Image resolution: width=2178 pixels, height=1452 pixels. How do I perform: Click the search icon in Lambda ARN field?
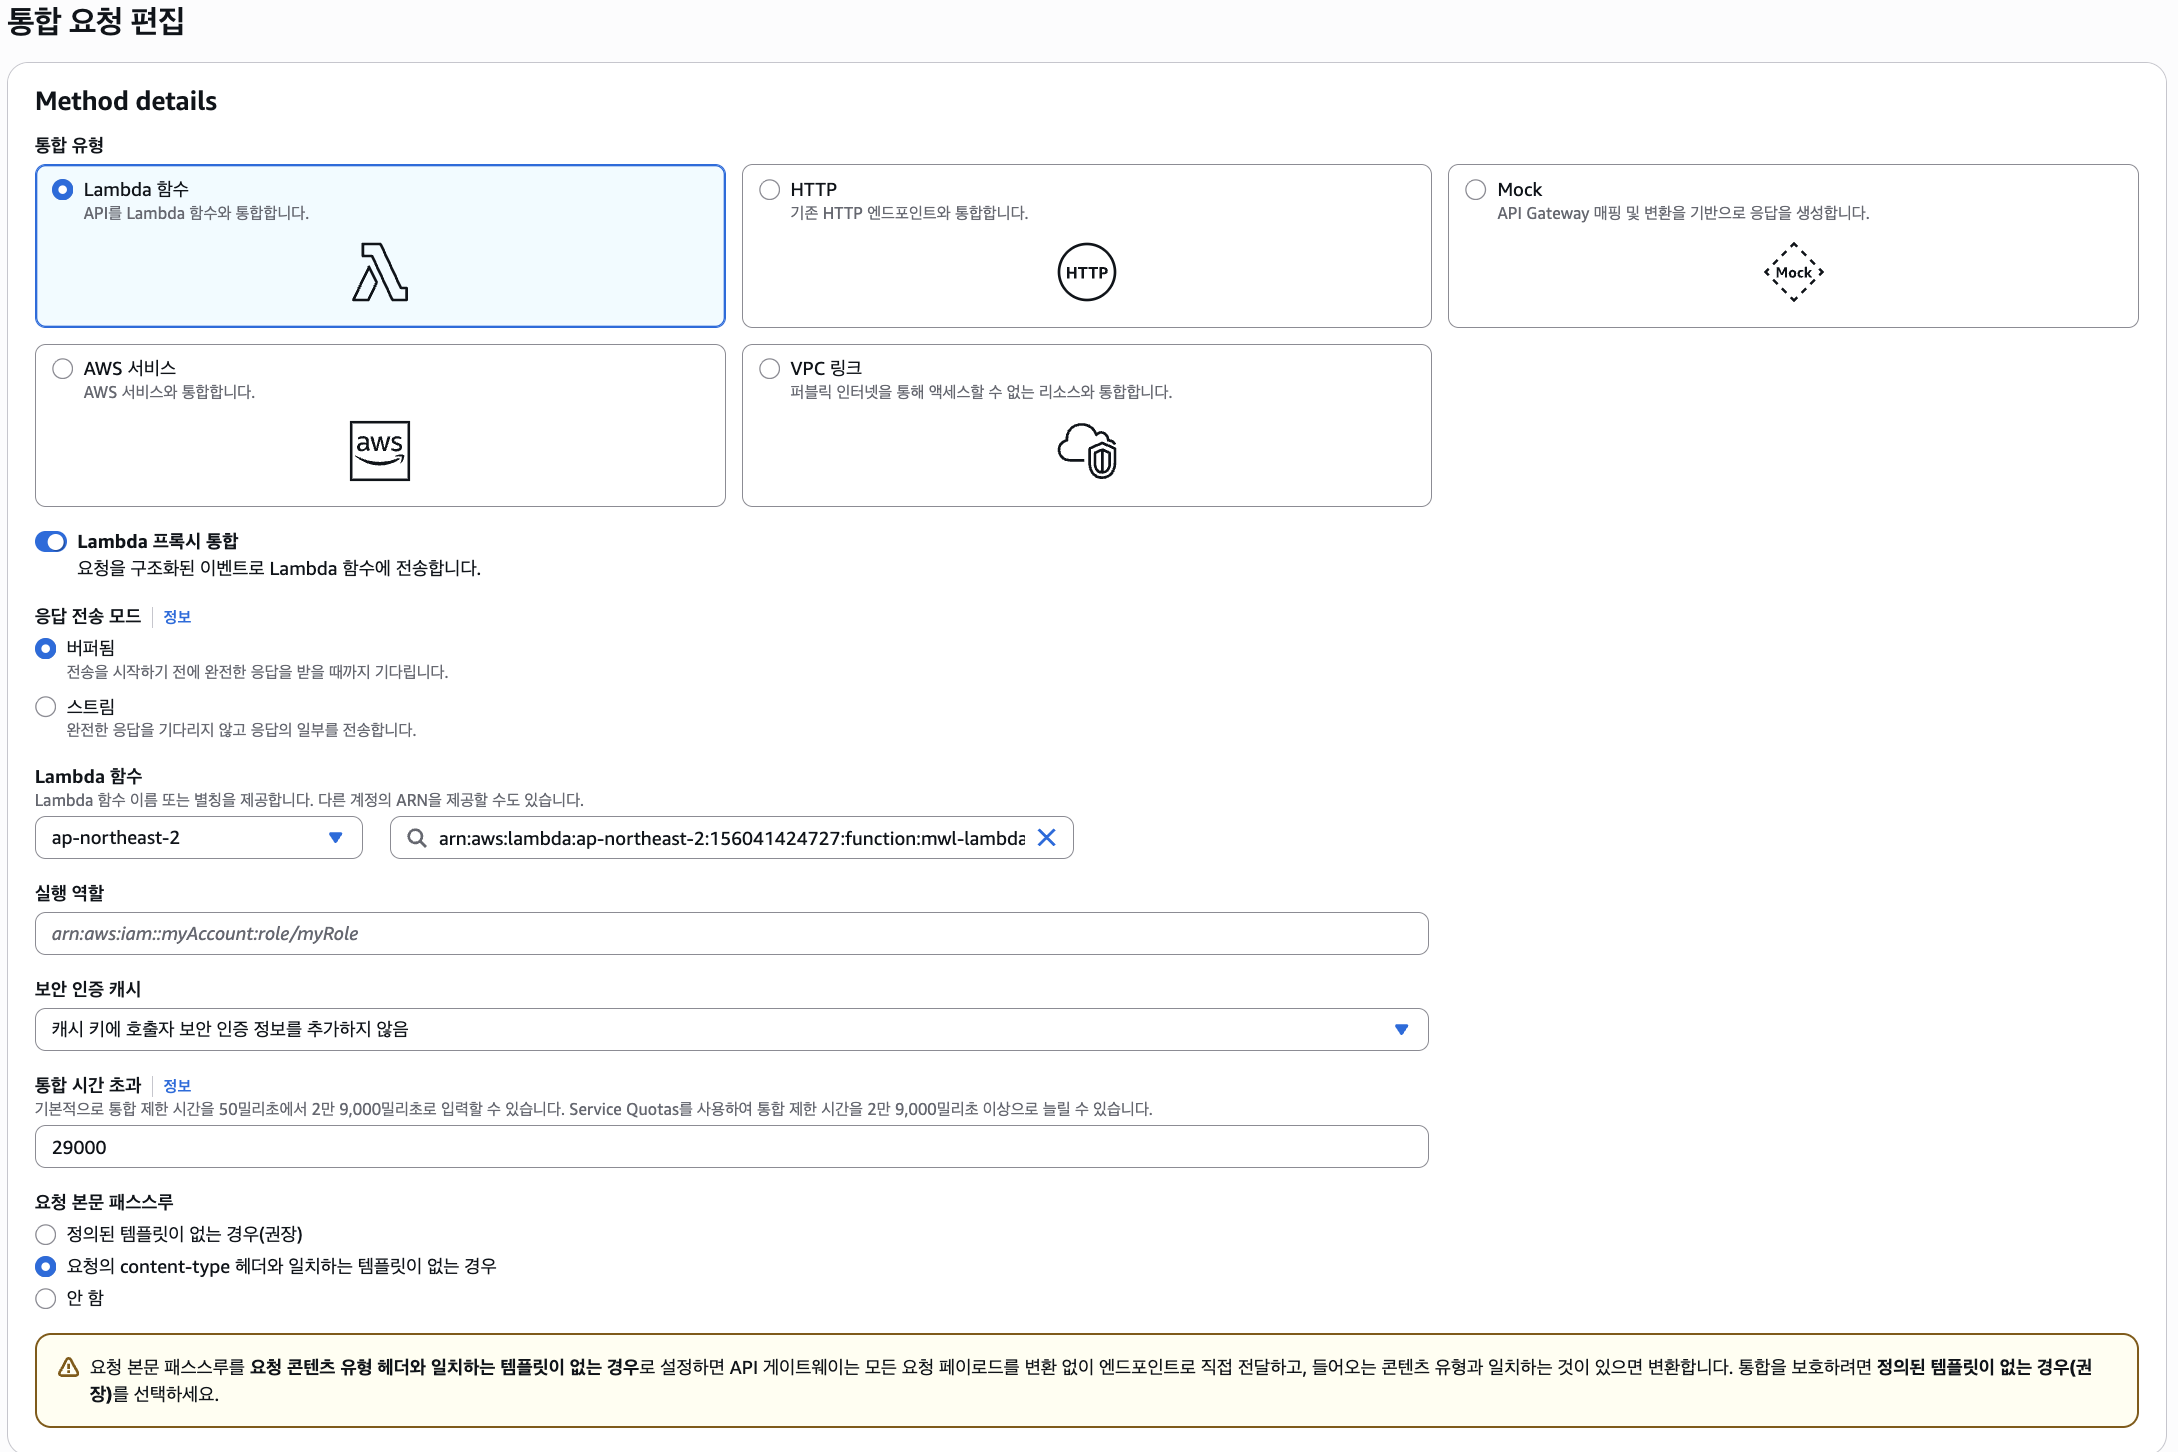click(417, 838)
